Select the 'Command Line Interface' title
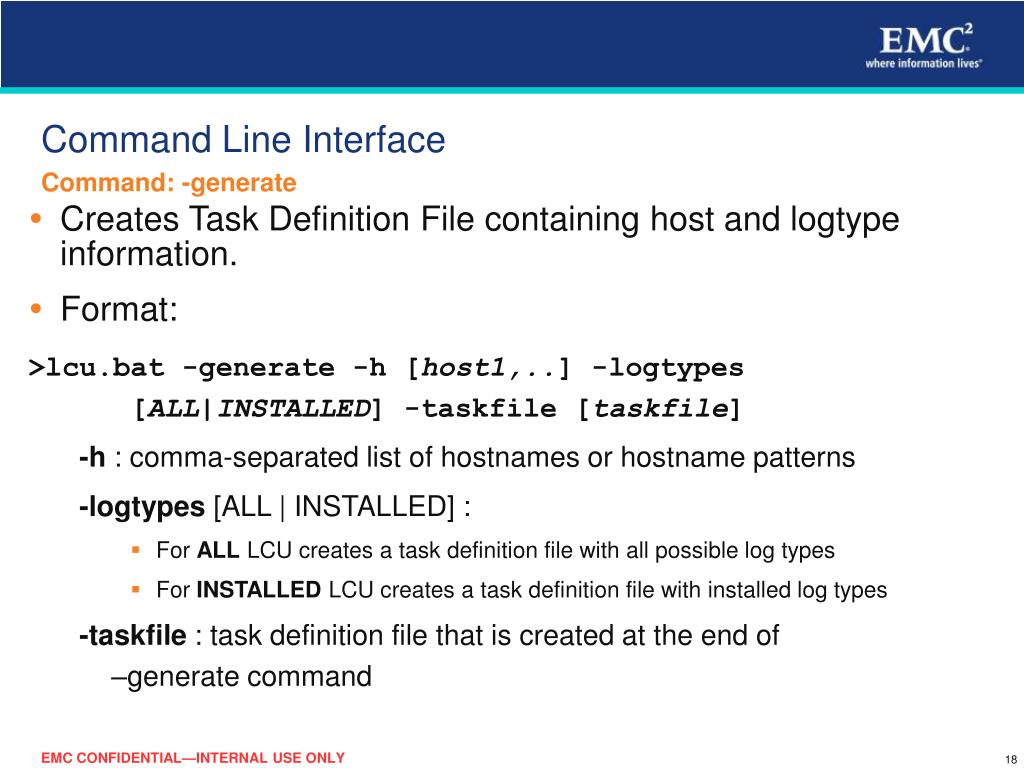Image resolution: width=1024 pixels, height=768 pixels. (243, 140)
